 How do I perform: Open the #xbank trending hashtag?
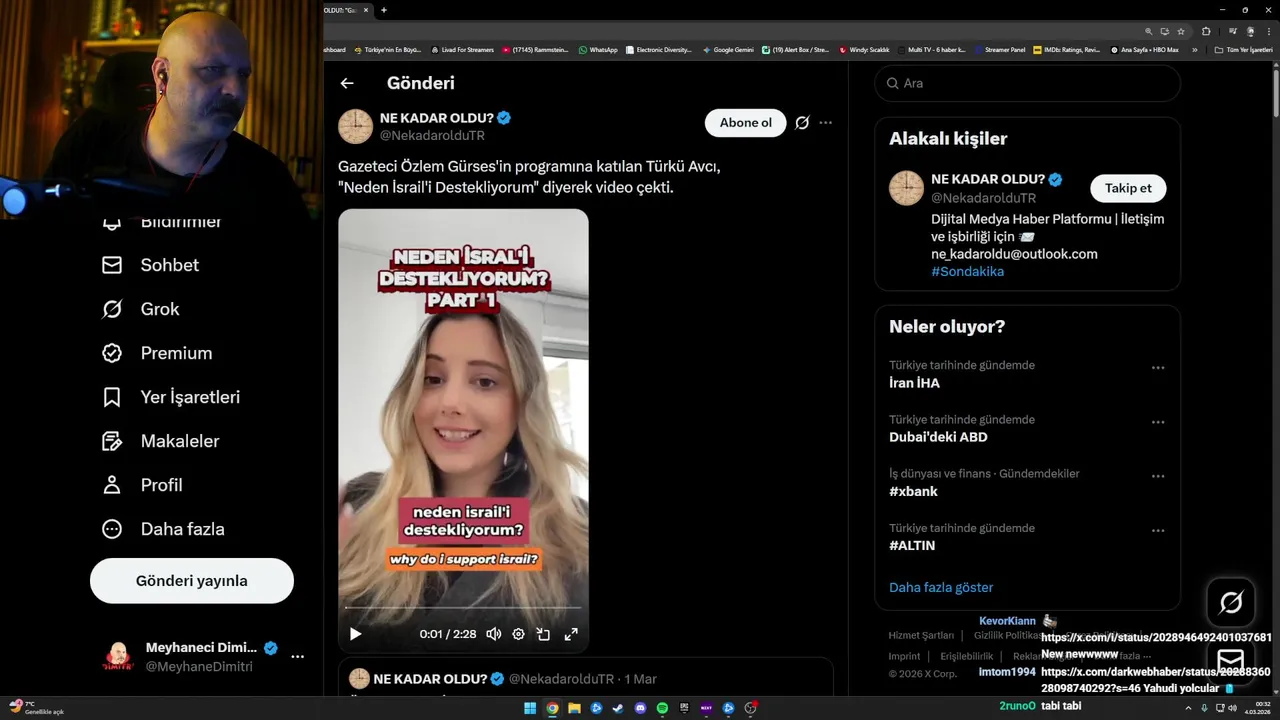coord(913,491)
